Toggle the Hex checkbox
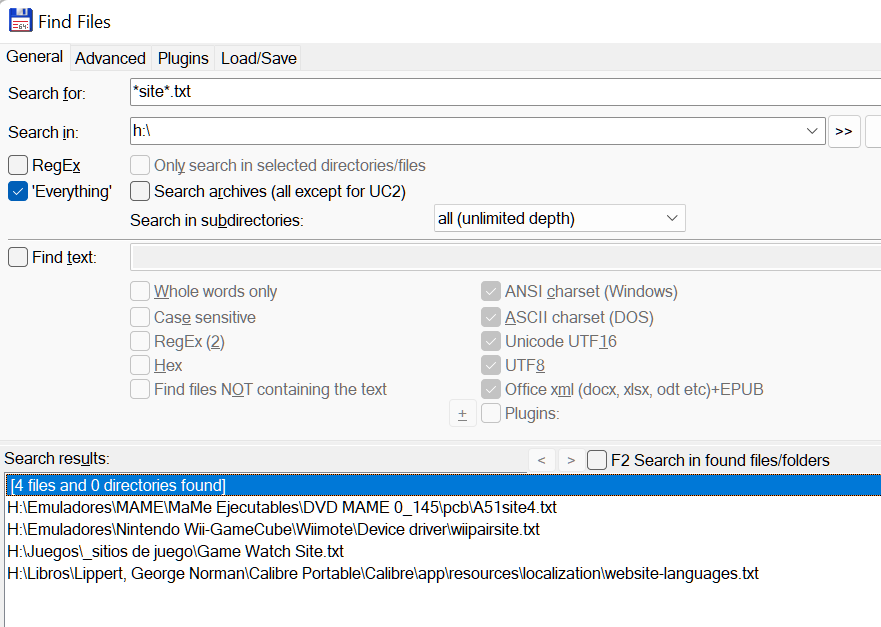 [140, 365]
